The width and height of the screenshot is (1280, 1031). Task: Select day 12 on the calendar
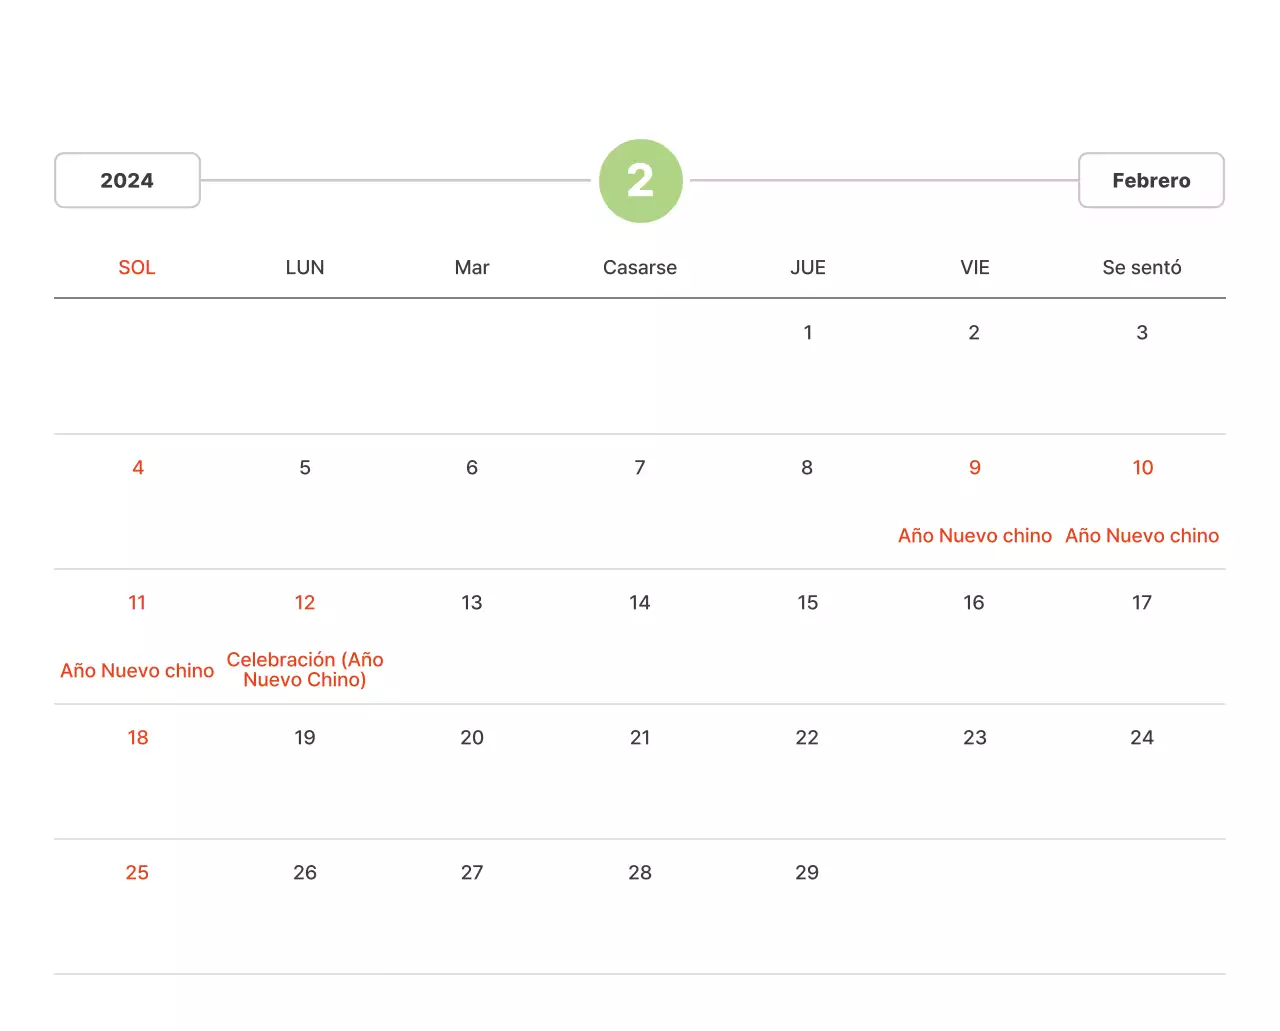tap(305, 603)
